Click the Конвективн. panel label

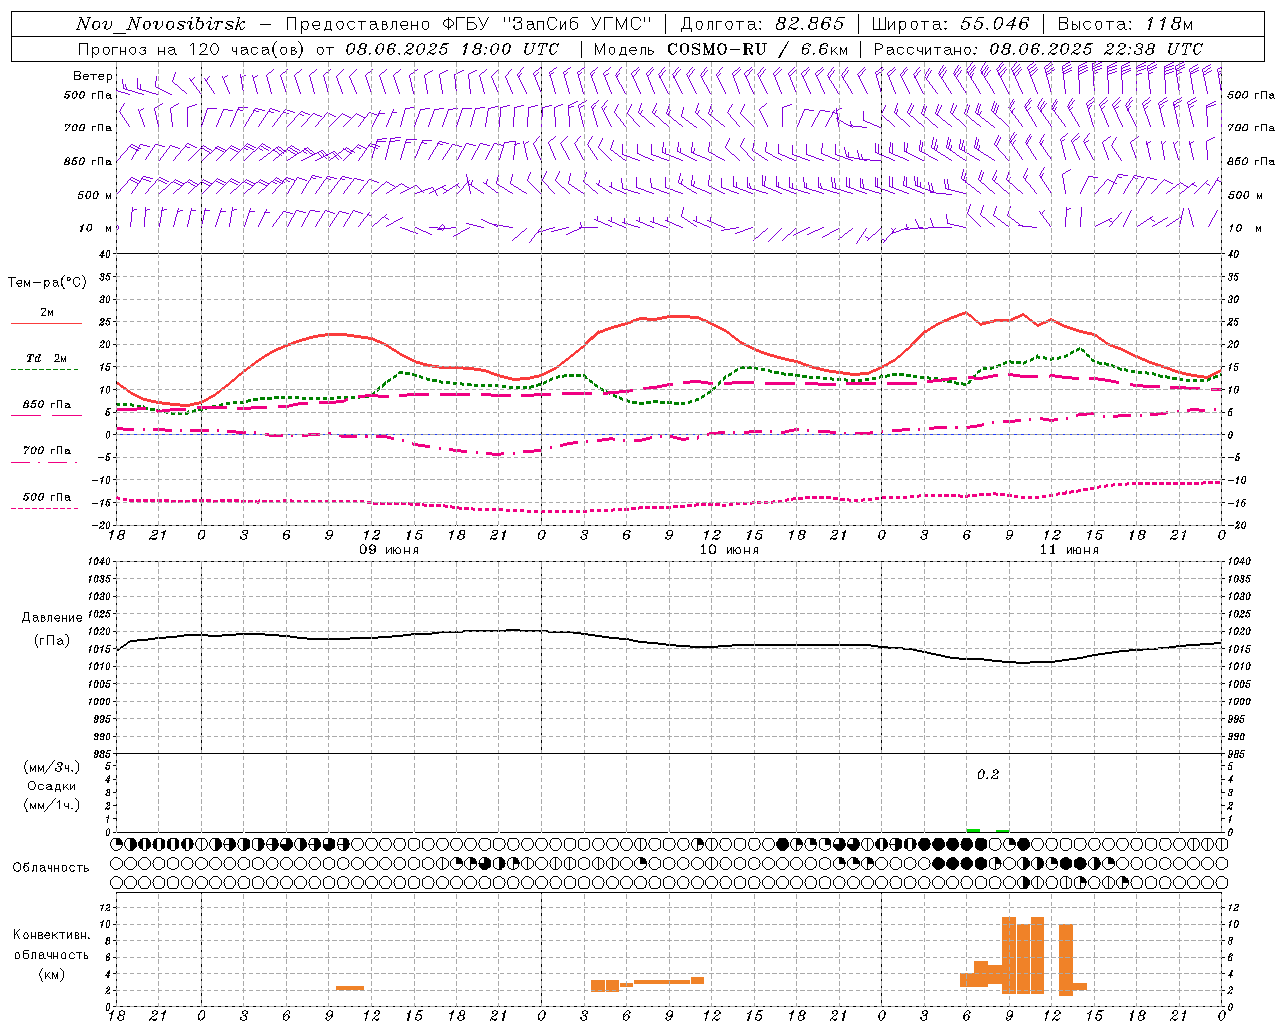pos(52,935)
